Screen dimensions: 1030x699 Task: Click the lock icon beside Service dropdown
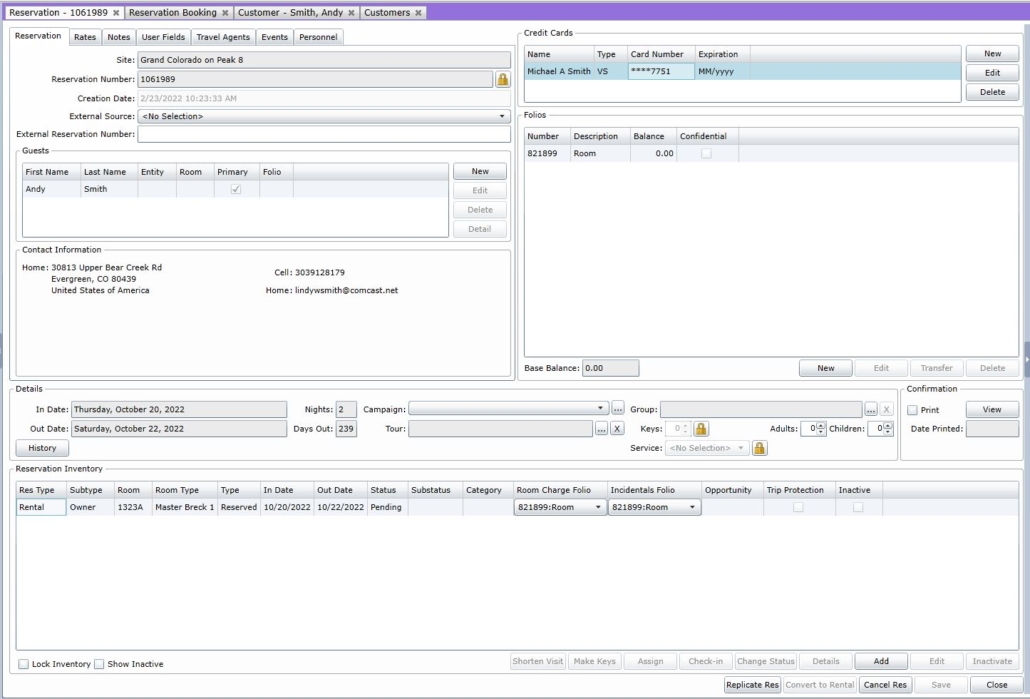[759, 448]
